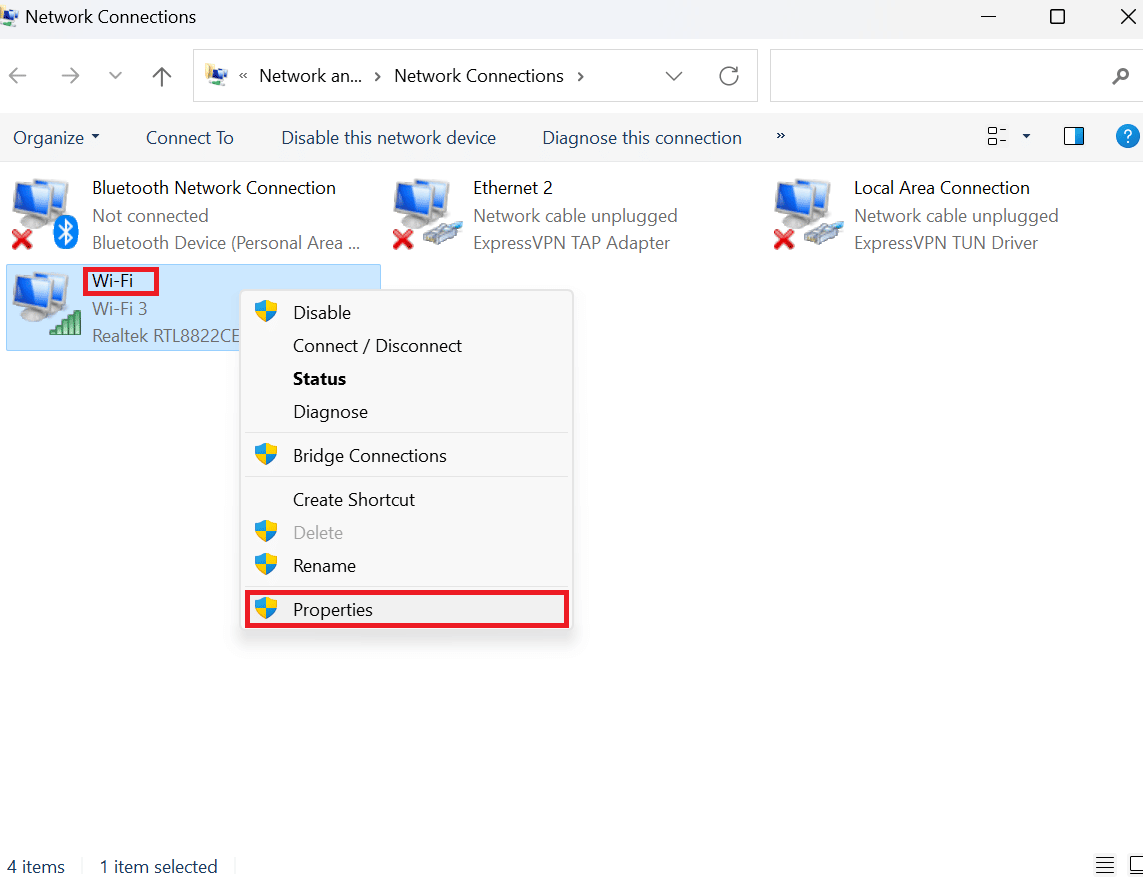Click Disable this network device
The image size is (1143, 877).
click(388, 138)
